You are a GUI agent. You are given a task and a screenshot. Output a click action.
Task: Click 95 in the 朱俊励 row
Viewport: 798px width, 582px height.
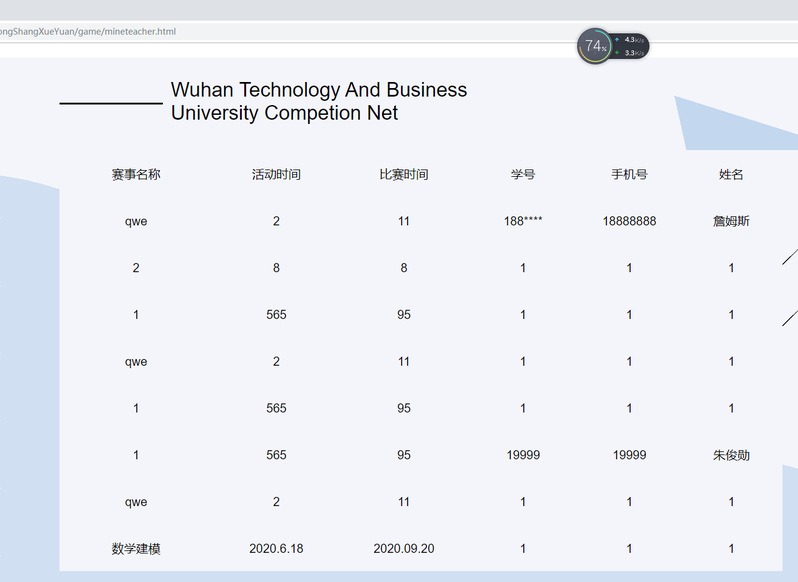point(404,455)
